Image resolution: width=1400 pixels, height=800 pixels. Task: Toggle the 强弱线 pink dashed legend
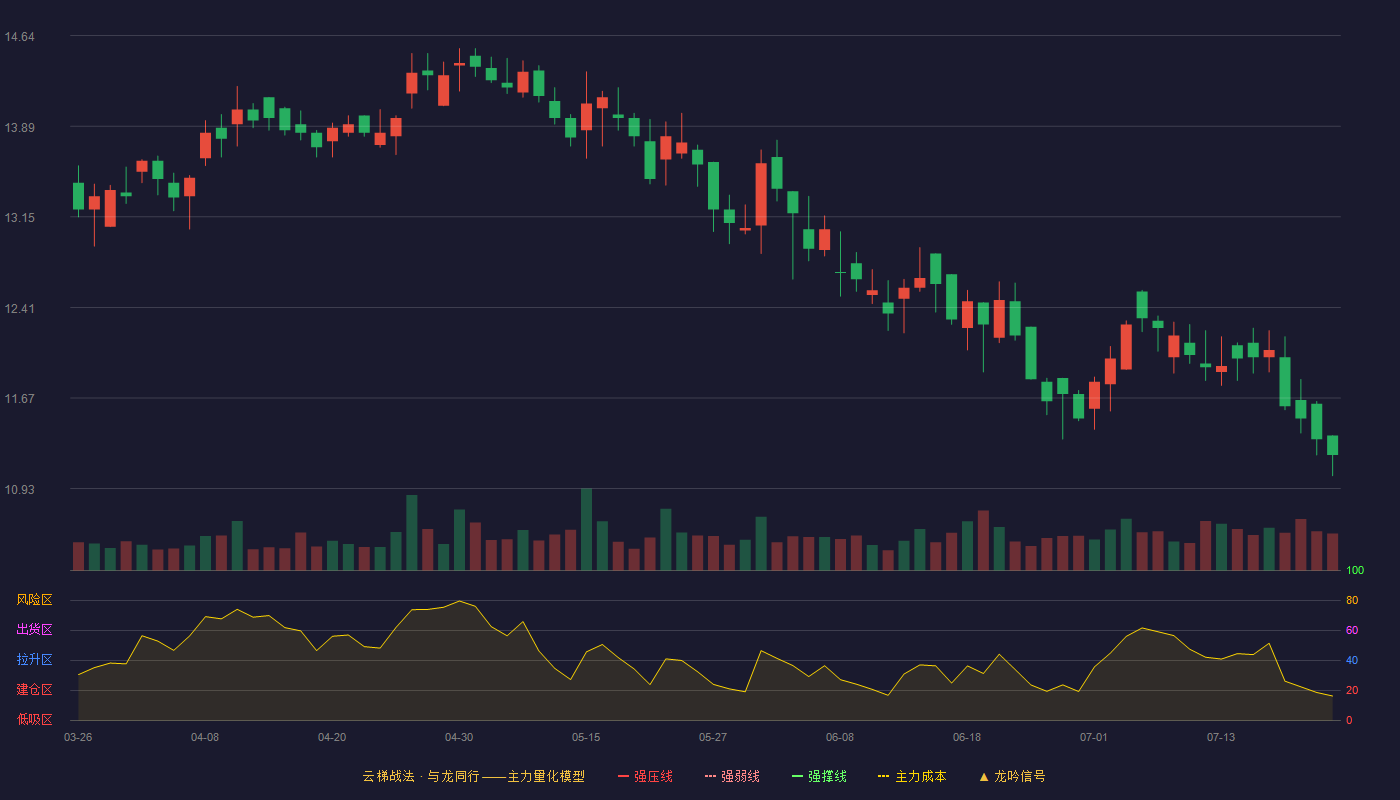click(732, 776)
